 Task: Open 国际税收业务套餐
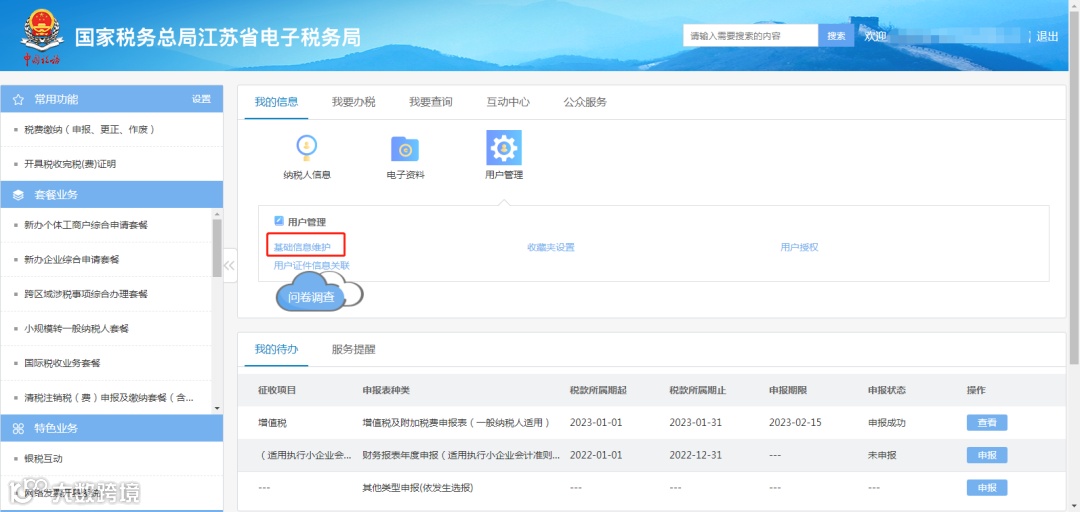point(63,362)
